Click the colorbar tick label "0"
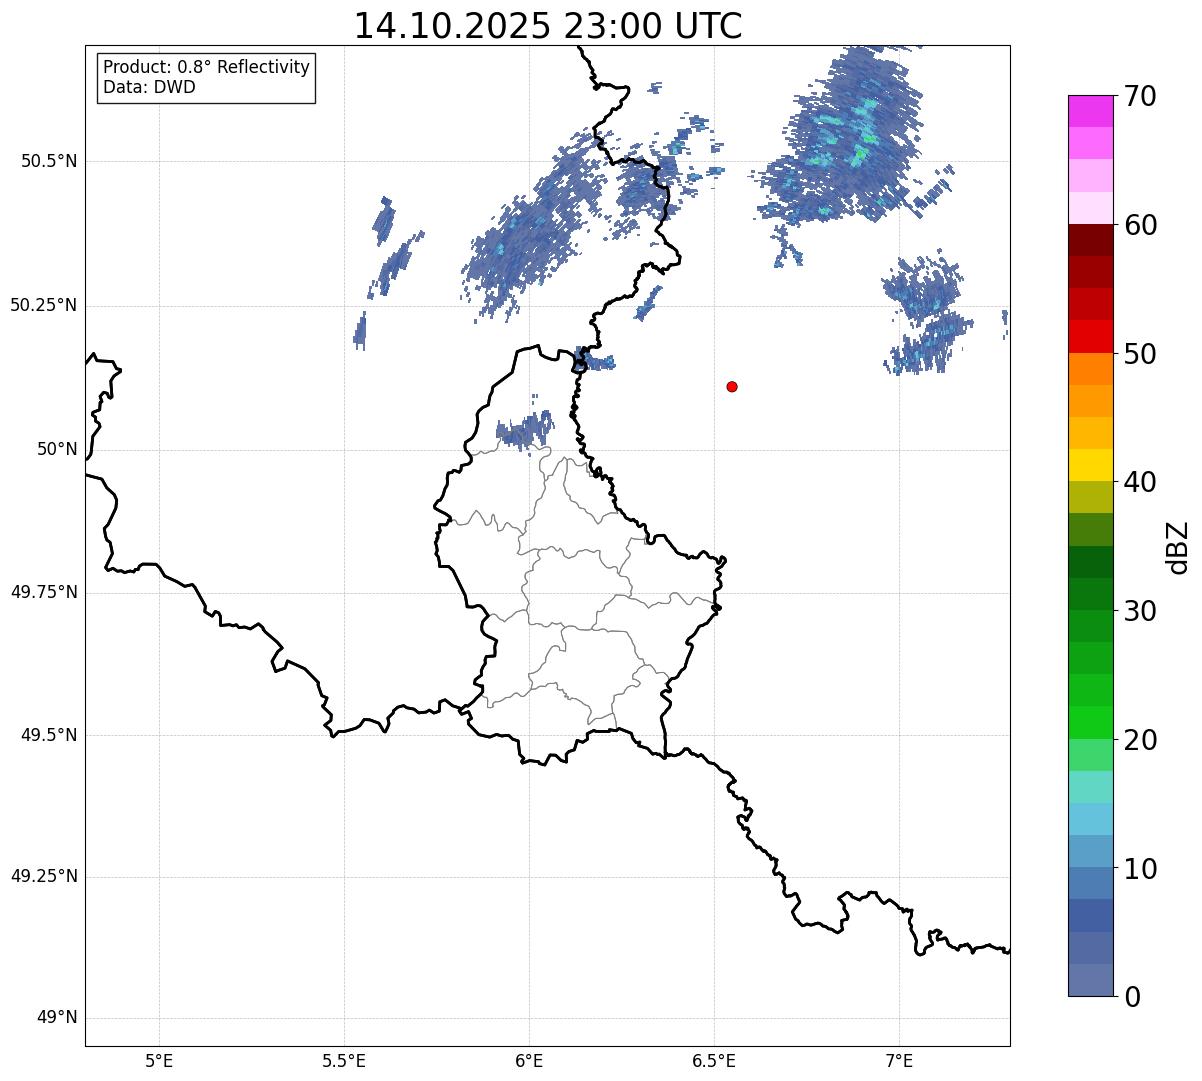This screenshot has height=1081, width=1202. tap(1132, 997)
